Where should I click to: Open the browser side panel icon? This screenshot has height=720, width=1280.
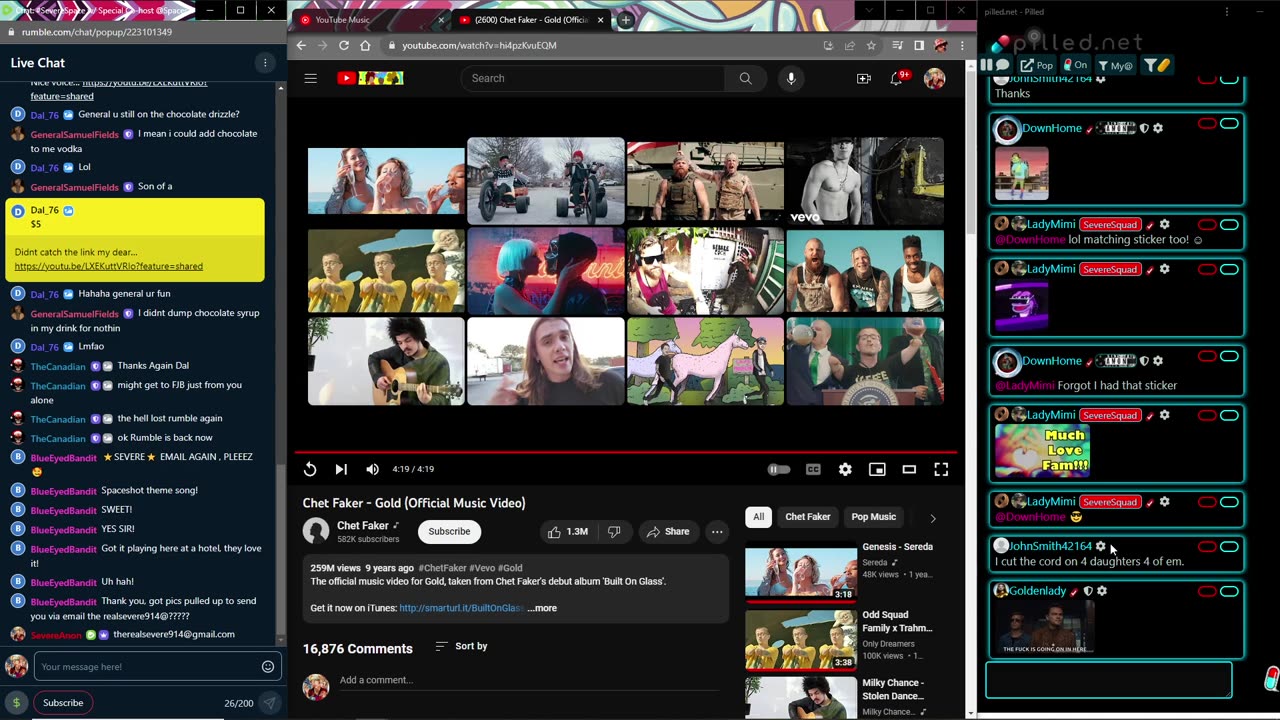point(918,45)
